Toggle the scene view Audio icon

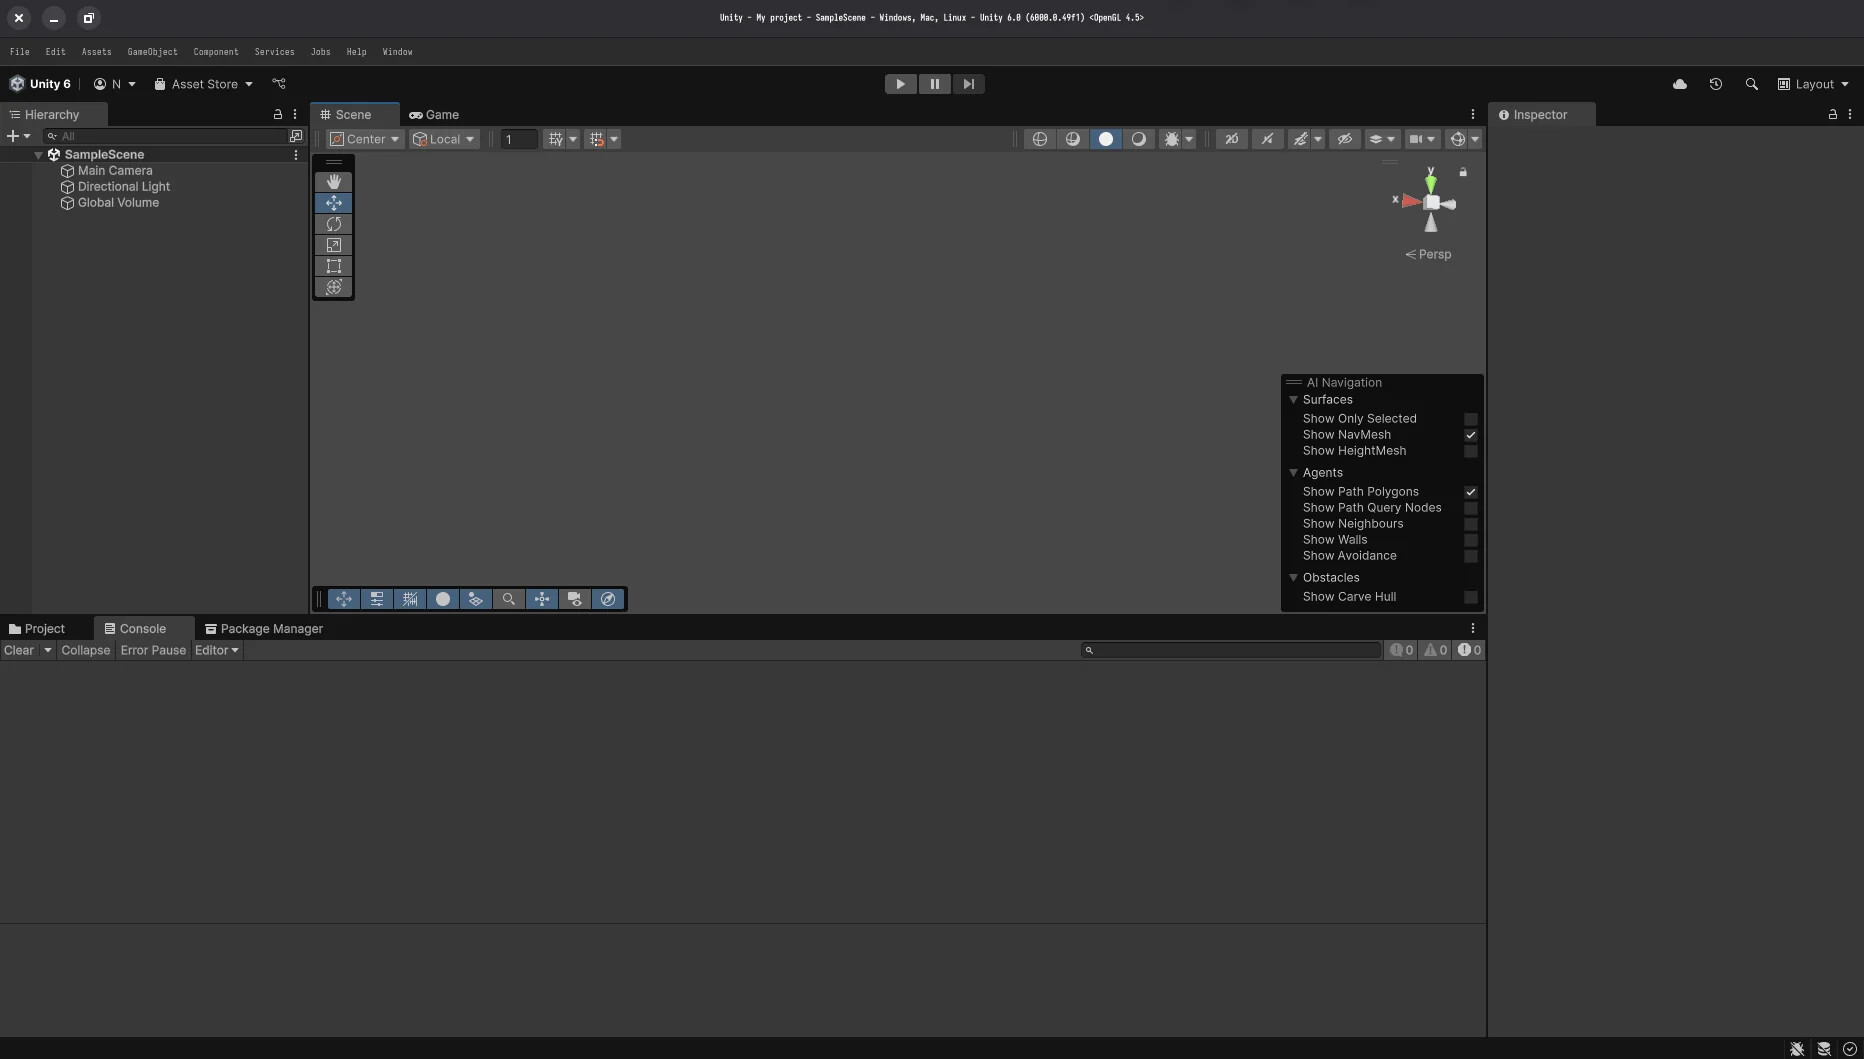[1266, 139]
